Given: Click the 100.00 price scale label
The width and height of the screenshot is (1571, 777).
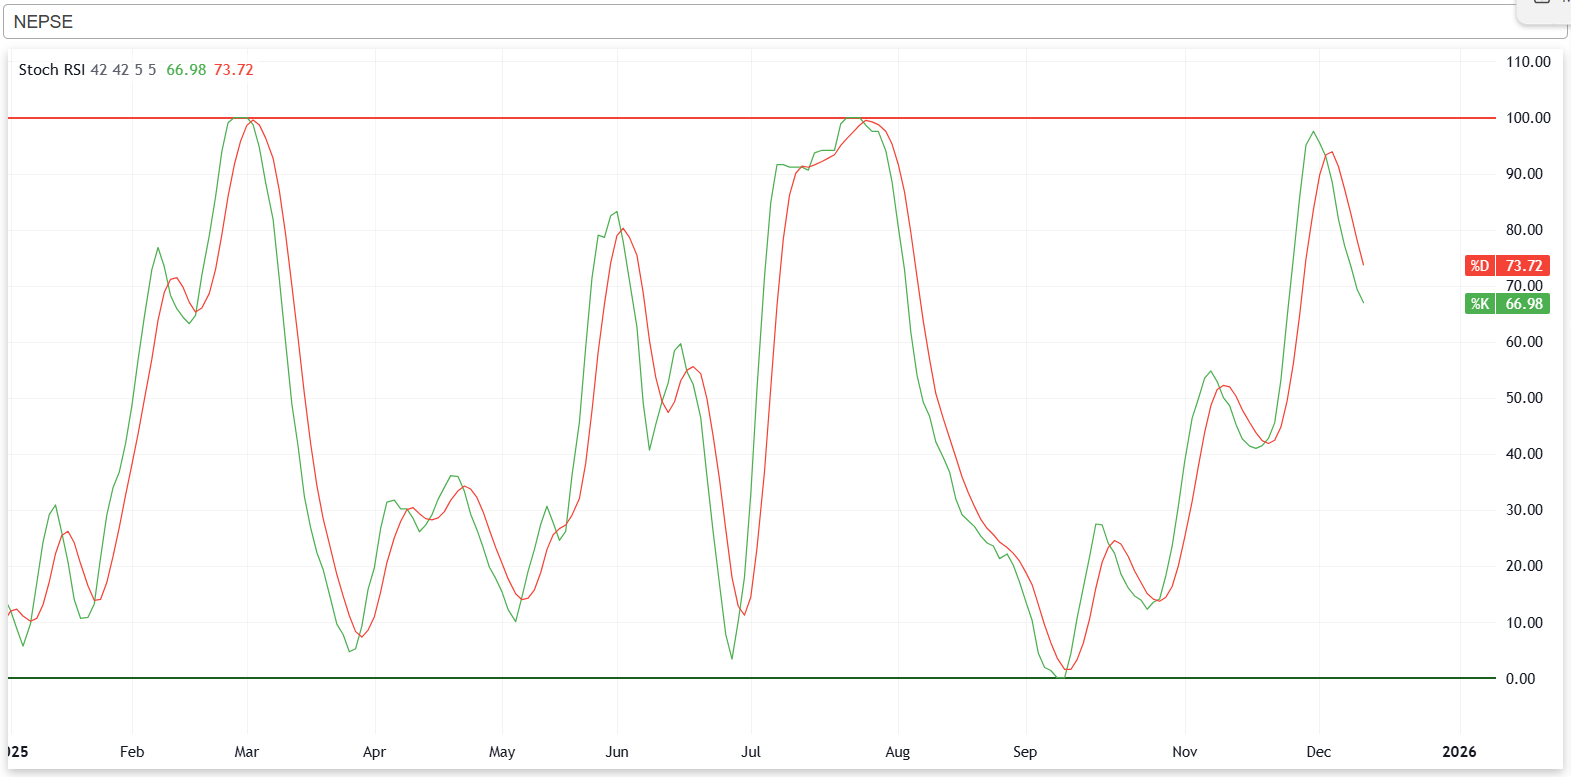Looking at the screenshot, I should click(x=1528, y=118).
